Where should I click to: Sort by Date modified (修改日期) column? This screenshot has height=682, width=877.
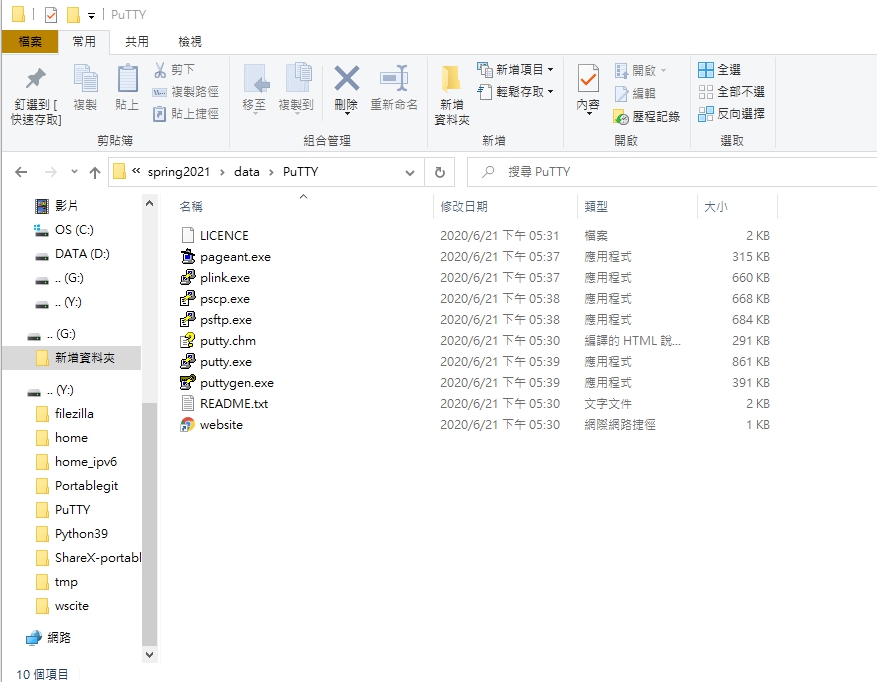point(464,206)
